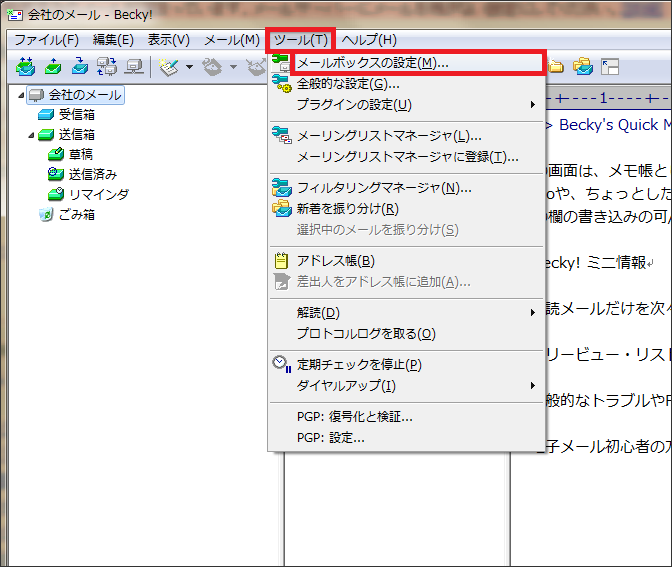The width and height of the screenshot is (672, 567).
Task: Select the 草稿 drafts folder
Action: tap(81, 154)
